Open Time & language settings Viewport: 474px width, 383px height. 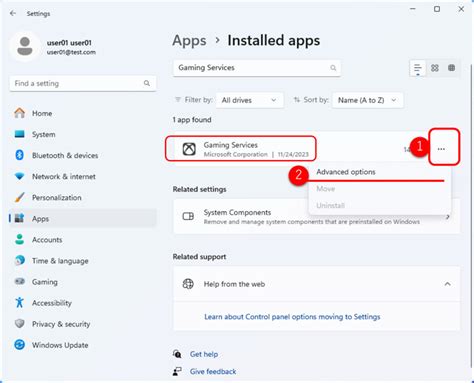[x=83, y=261]
